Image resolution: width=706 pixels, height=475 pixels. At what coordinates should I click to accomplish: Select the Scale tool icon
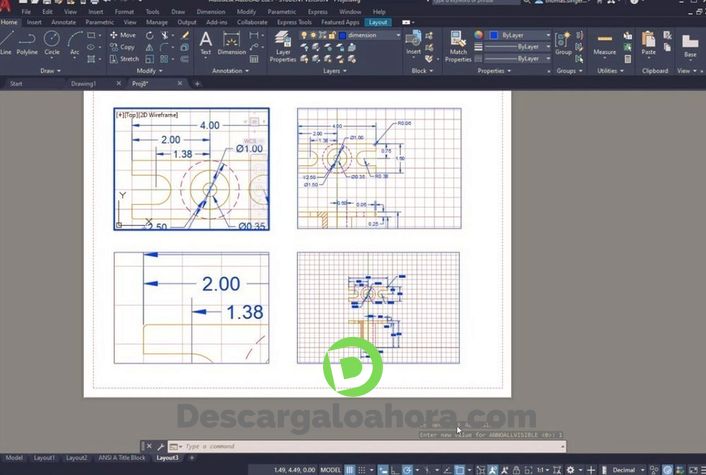[x=149, y=59]
